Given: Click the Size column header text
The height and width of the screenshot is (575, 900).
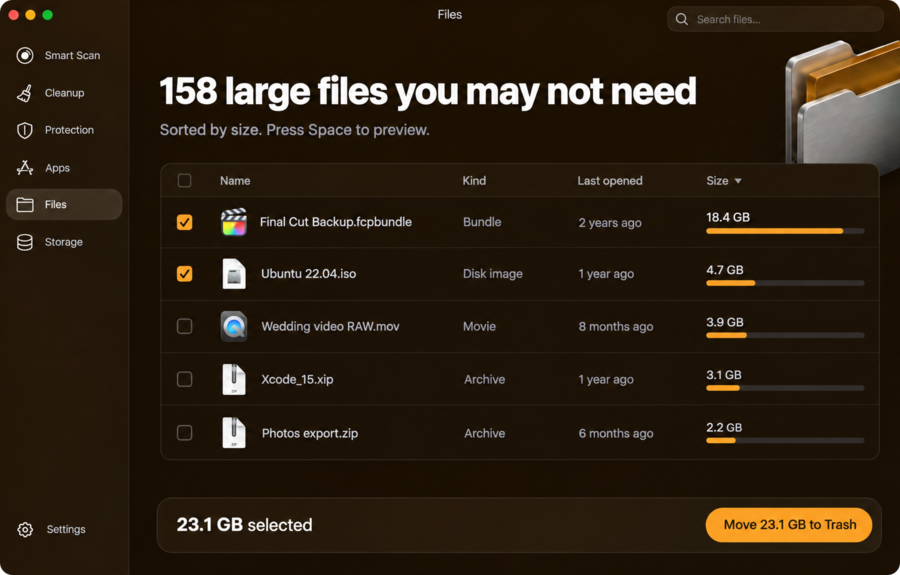Looking at the screenshot, I should pyautogui.click(x=717, y=181).
